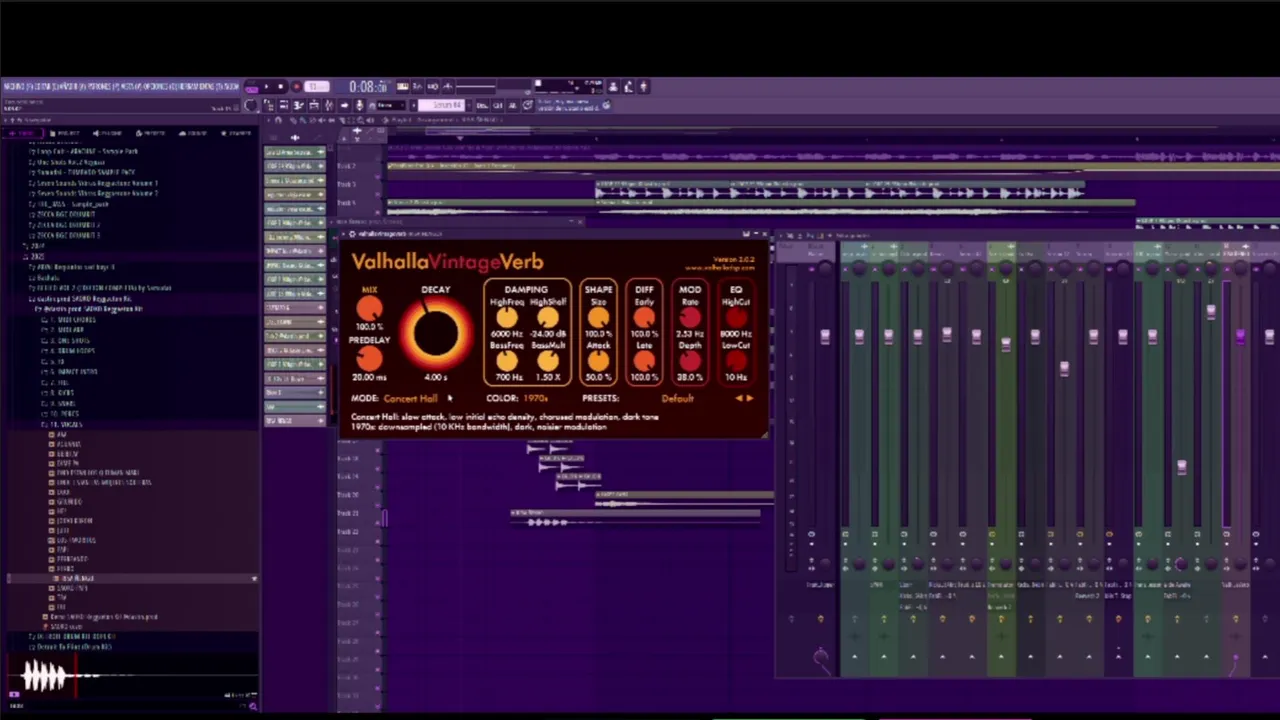Select 'Seven Sounds Venus Reggaetone Volume 1' folder

coord(93,183)
